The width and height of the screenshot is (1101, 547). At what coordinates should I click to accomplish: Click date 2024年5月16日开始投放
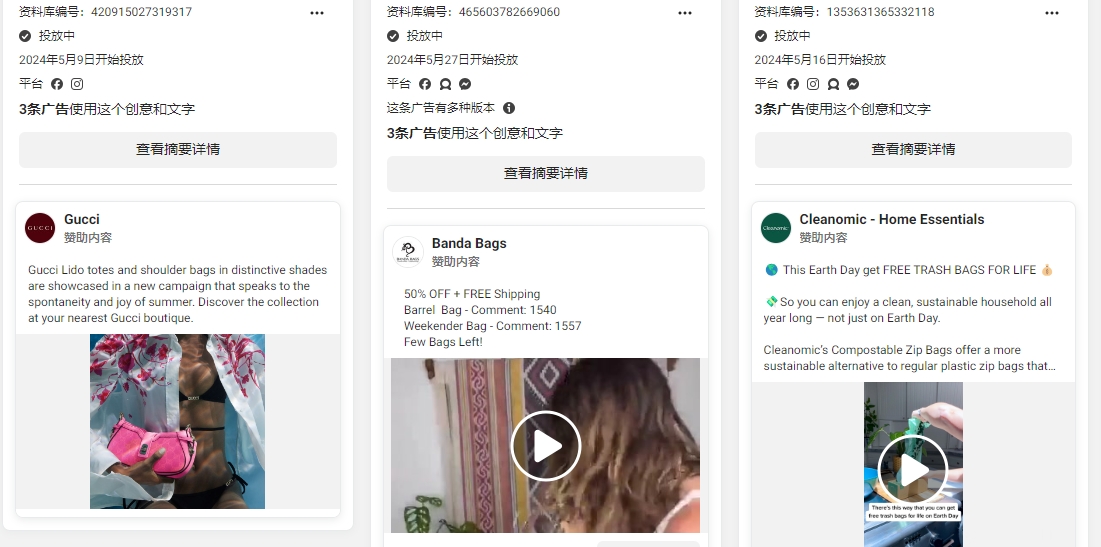(x=820, y=60)
